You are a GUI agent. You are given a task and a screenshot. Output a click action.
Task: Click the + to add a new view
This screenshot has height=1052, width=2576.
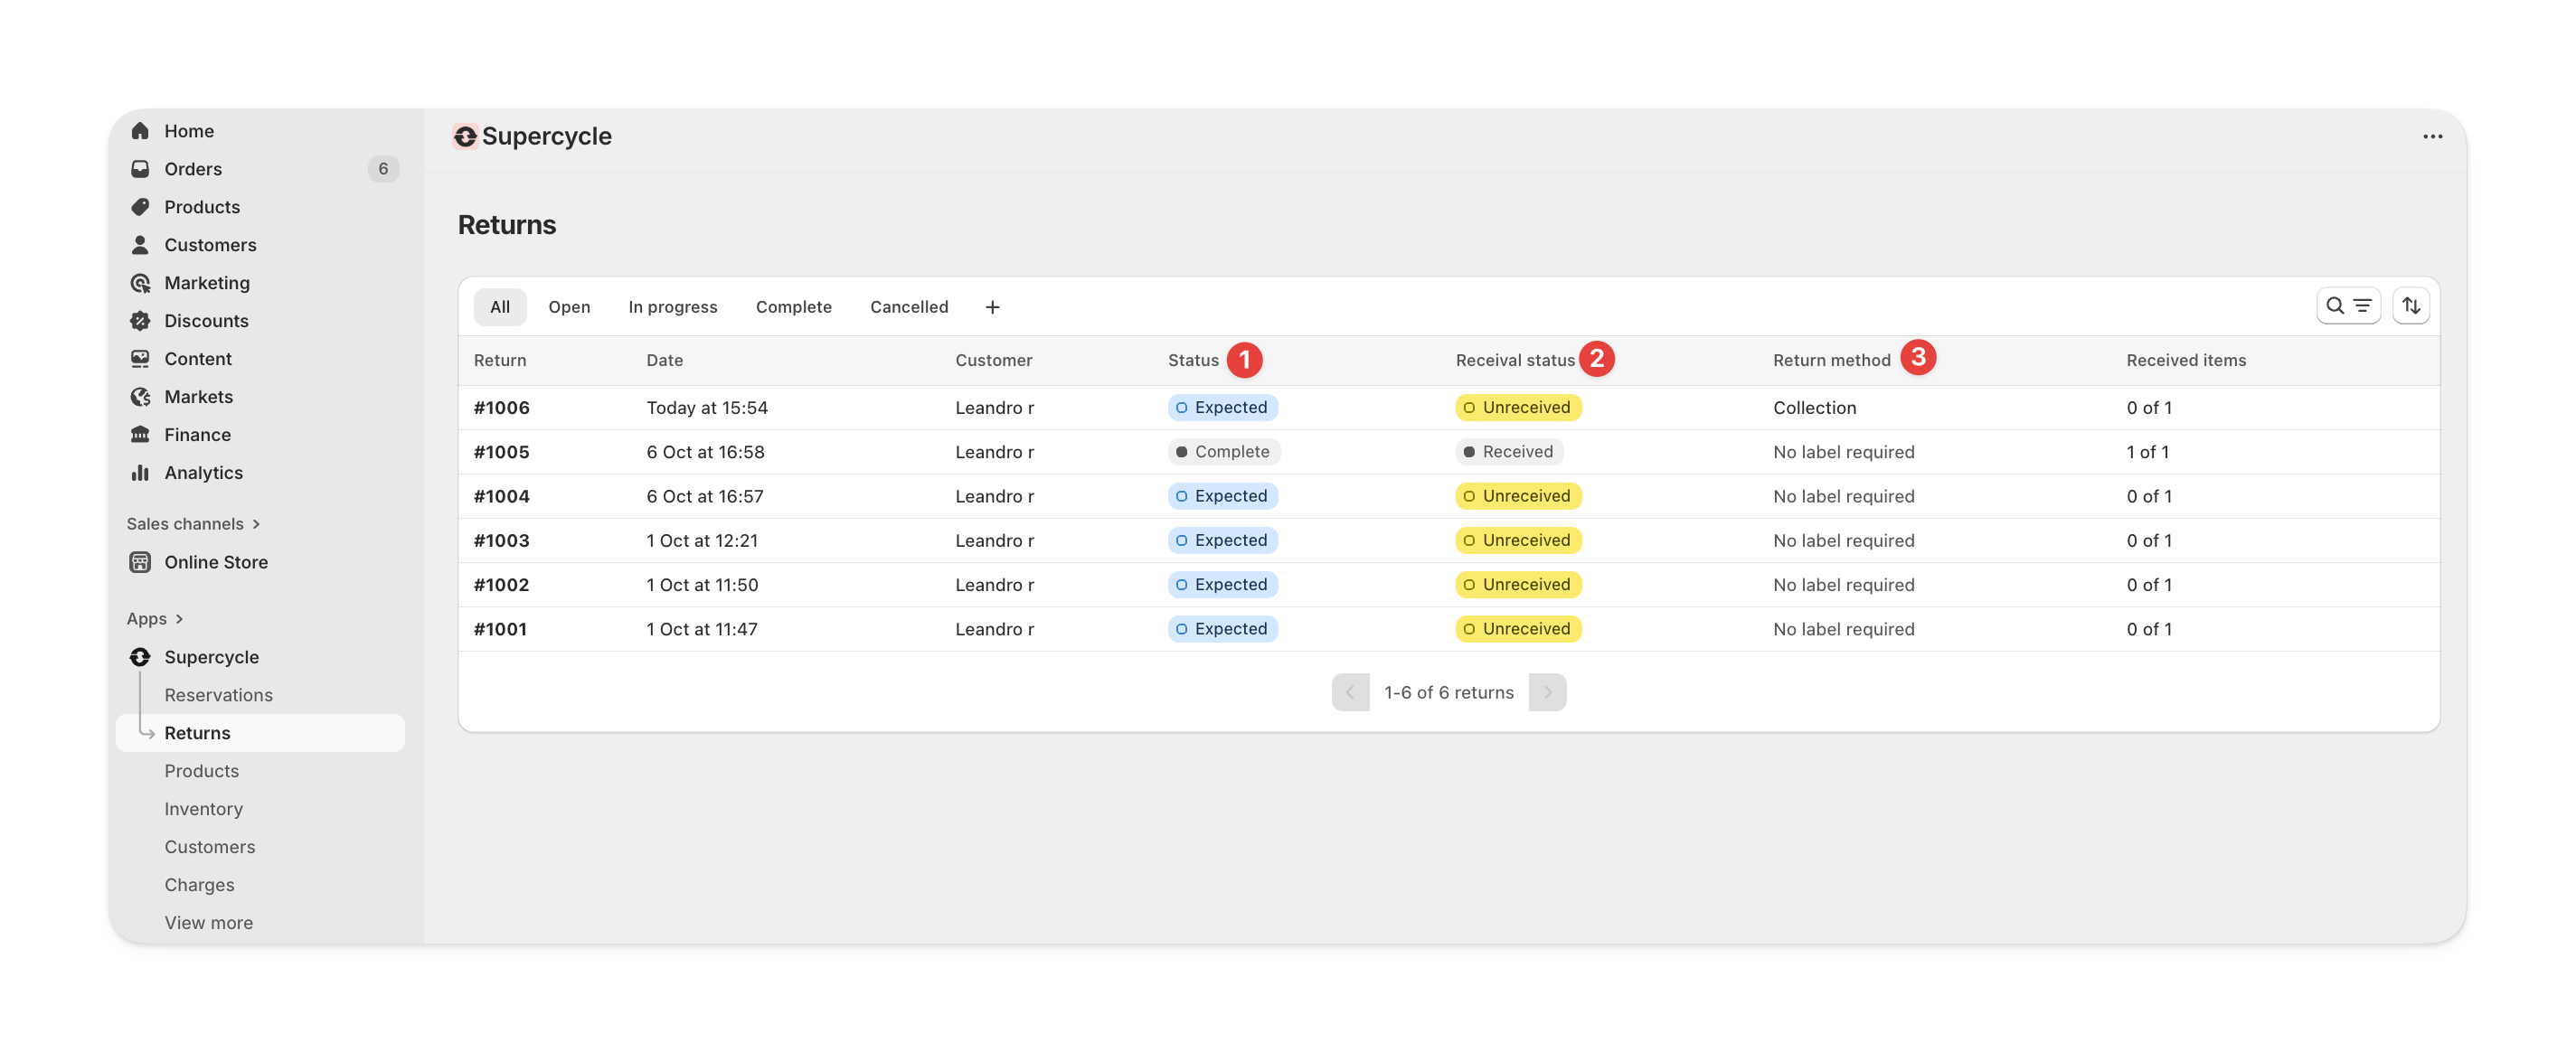(991, 307)
